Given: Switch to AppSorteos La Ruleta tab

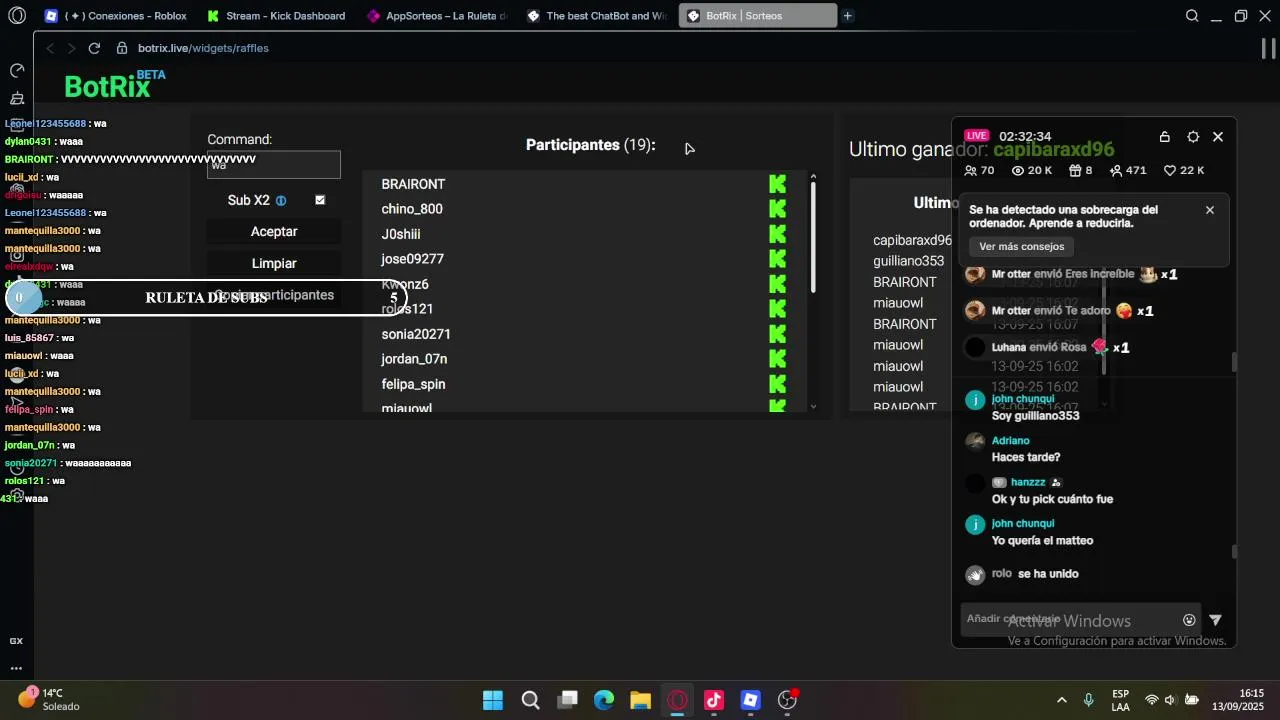Looking at the screenshot, I should [437, 16].
